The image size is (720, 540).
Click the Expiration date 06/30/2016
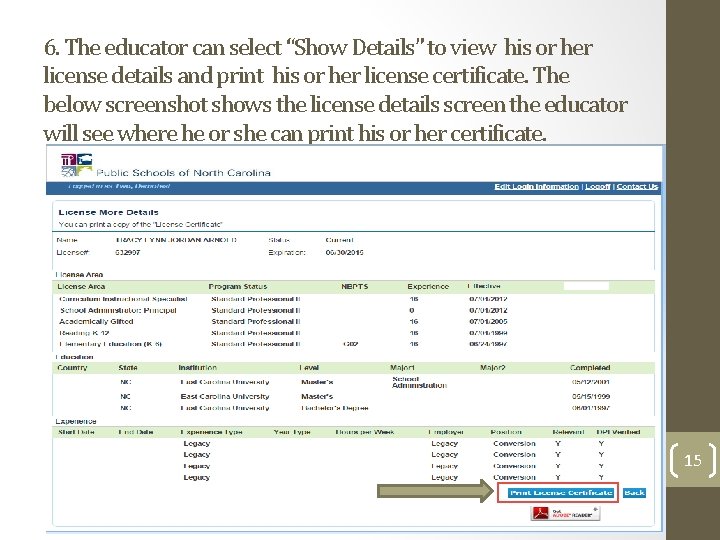pyautogui.click(x=344, y=253)
